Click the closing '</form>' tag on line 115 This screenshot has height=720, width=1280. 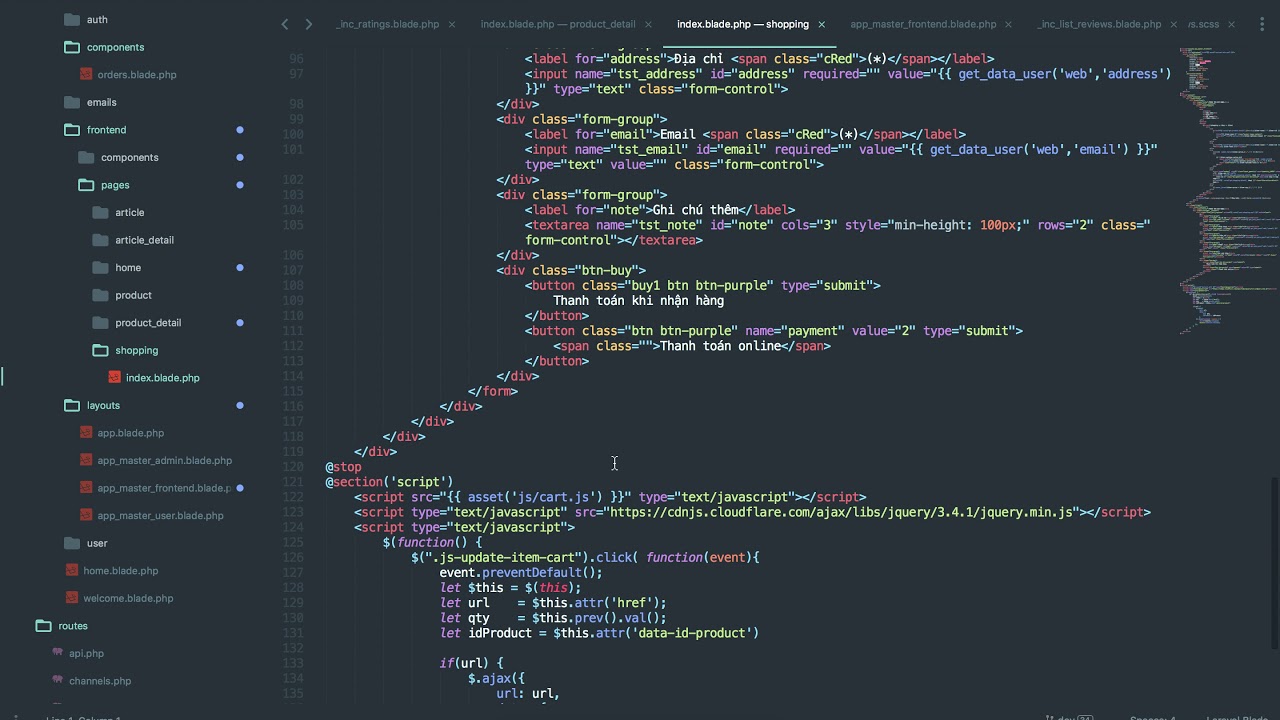(x=492, y=391)
